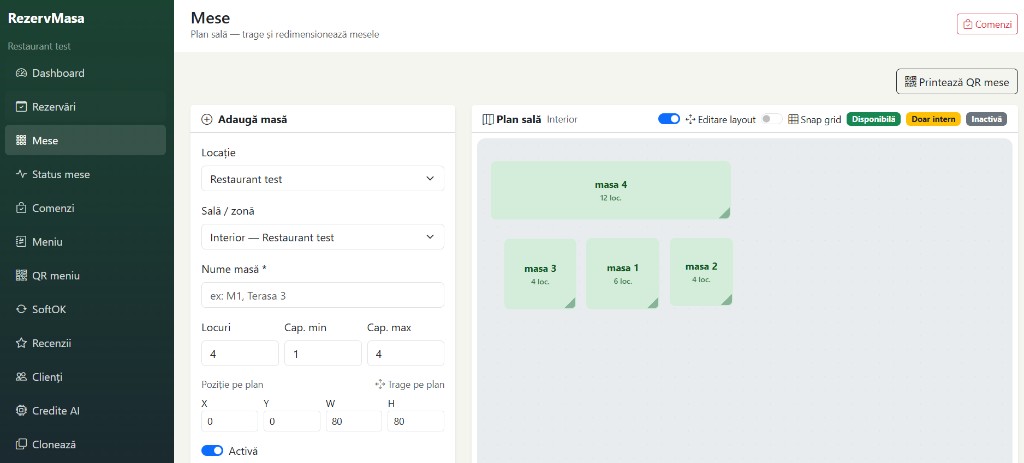
Task: Click the Rezervări calendar icon
Action: 21,106
